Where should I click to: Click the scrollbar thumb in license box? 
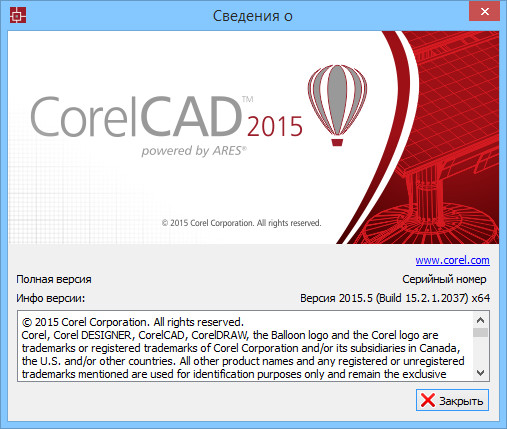(480, 332)
